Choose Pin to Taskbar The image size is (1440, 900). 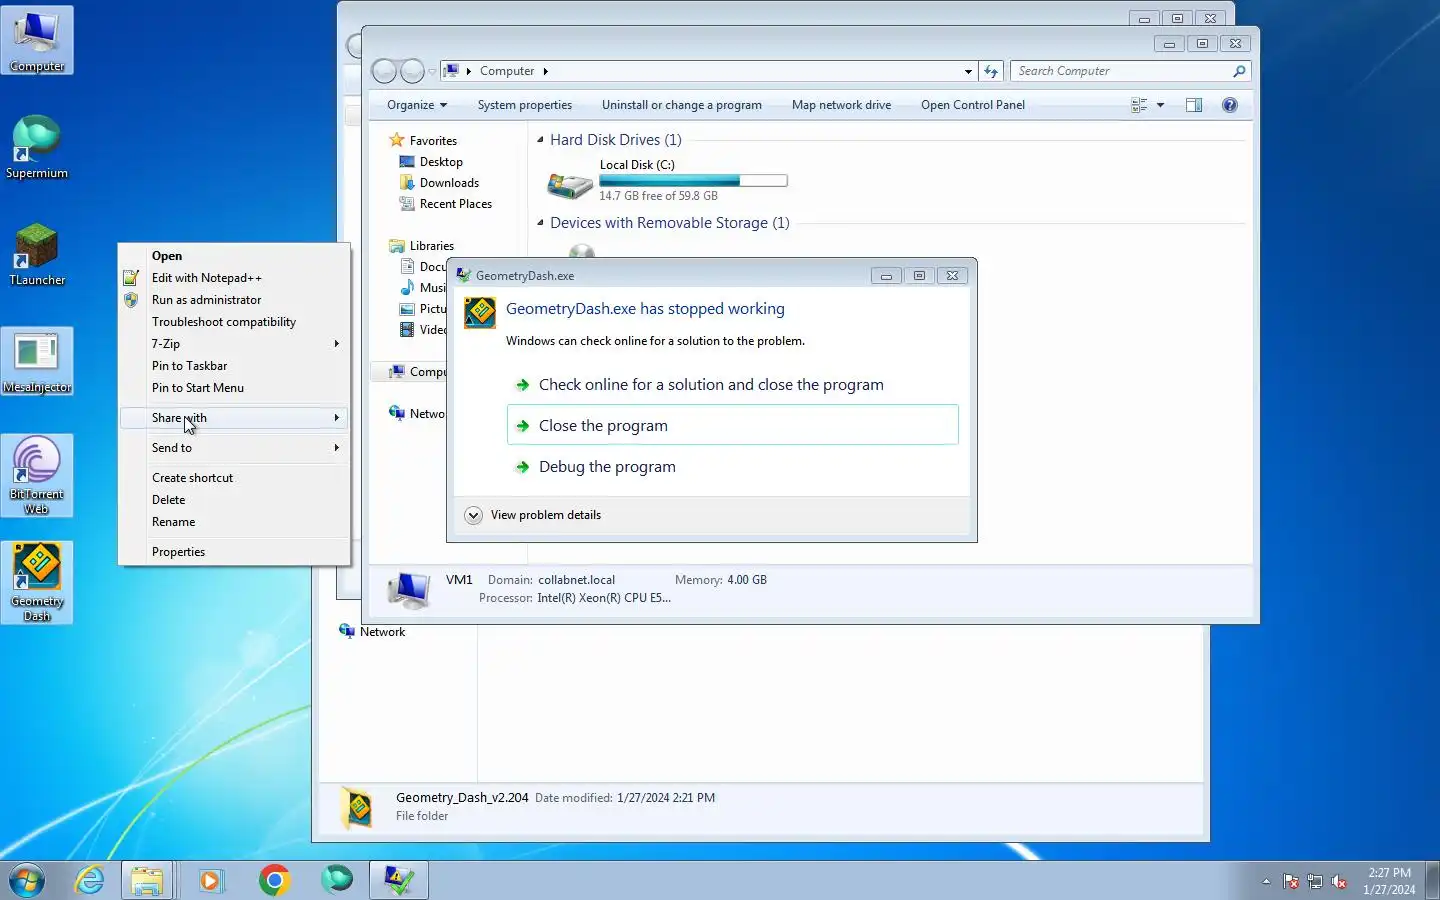pos(236,366)
